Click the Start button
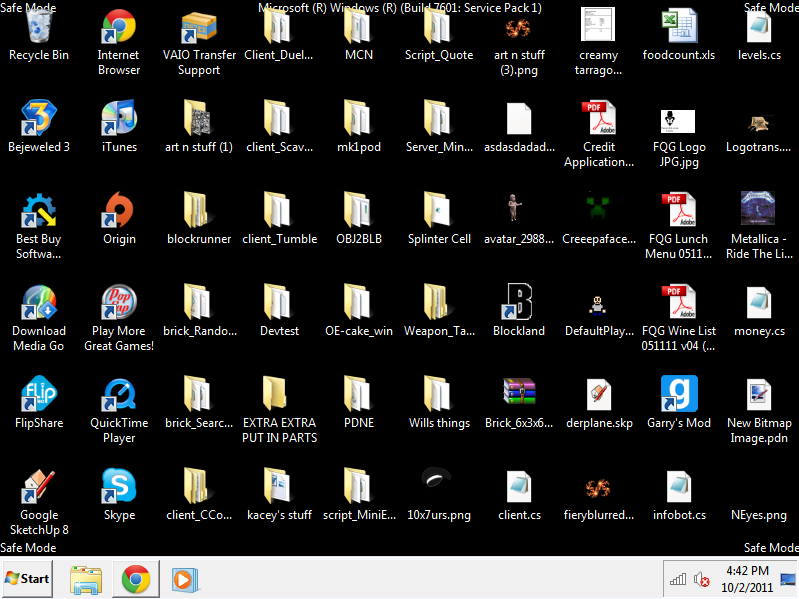The width and height of the screenshot is (799, 599). pyautogui.click(x=28, y=578)
